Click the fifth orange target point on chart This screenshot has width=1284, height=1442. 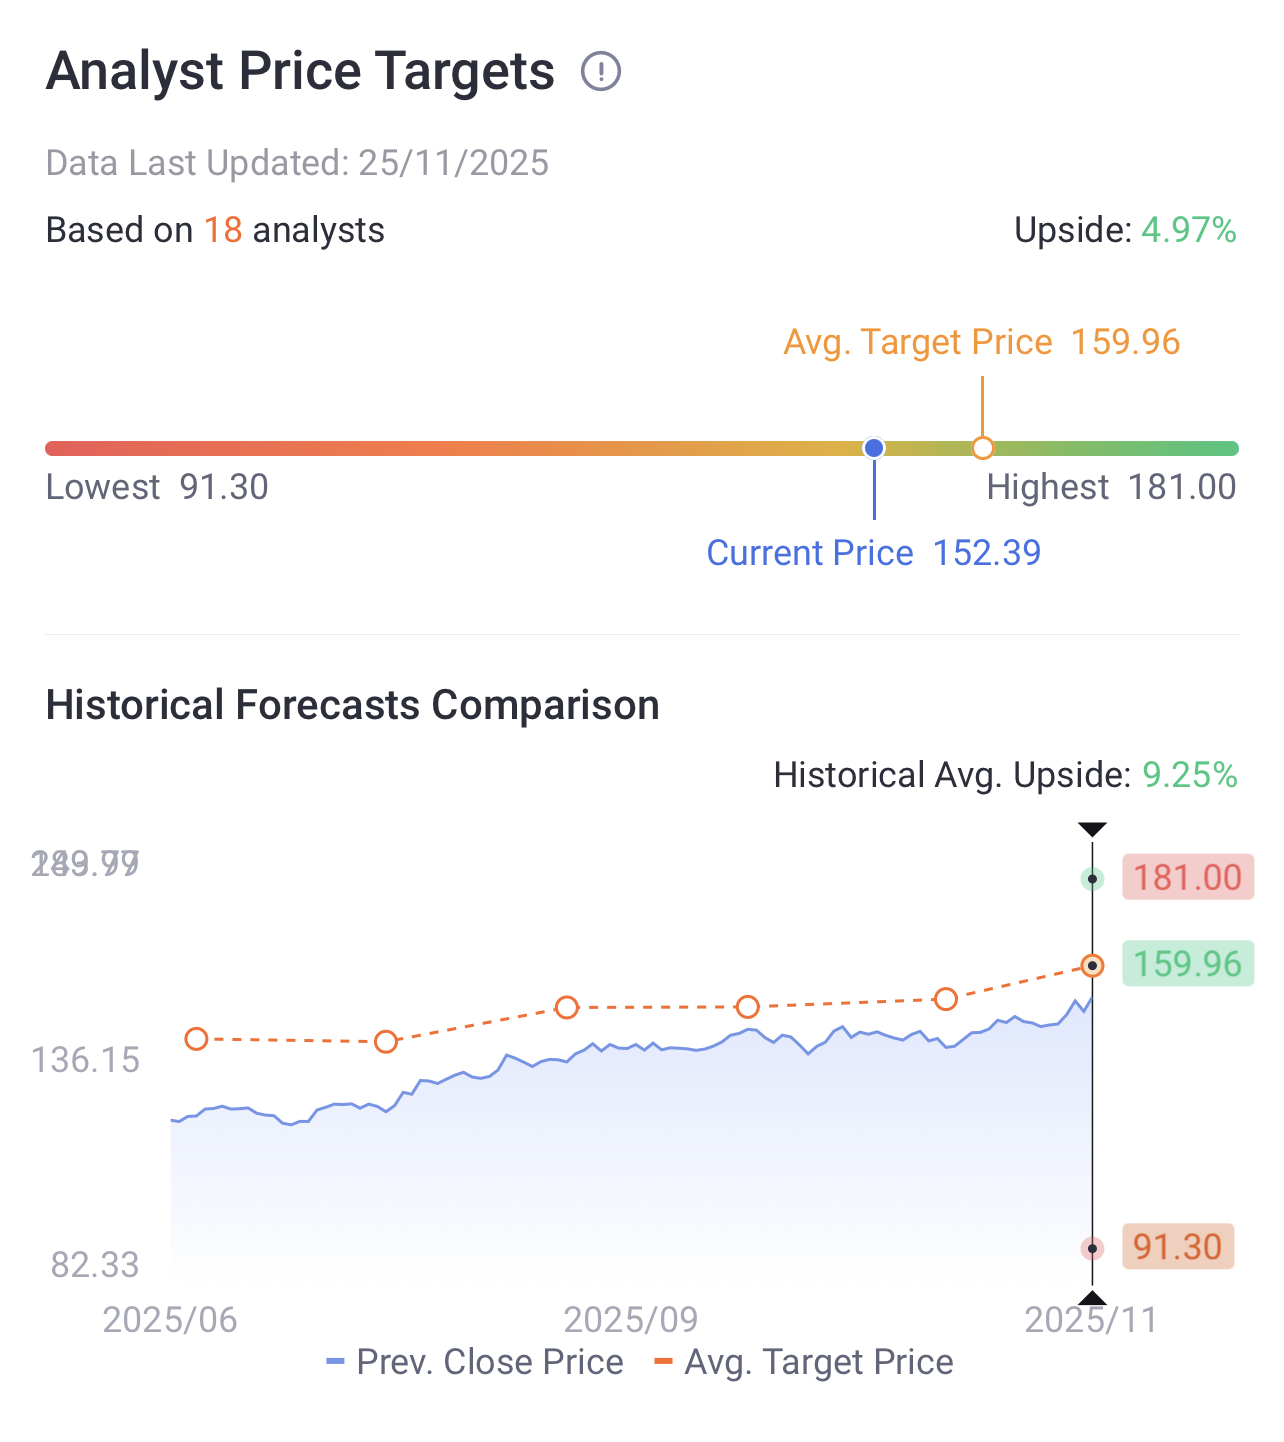tap(946, 999)
